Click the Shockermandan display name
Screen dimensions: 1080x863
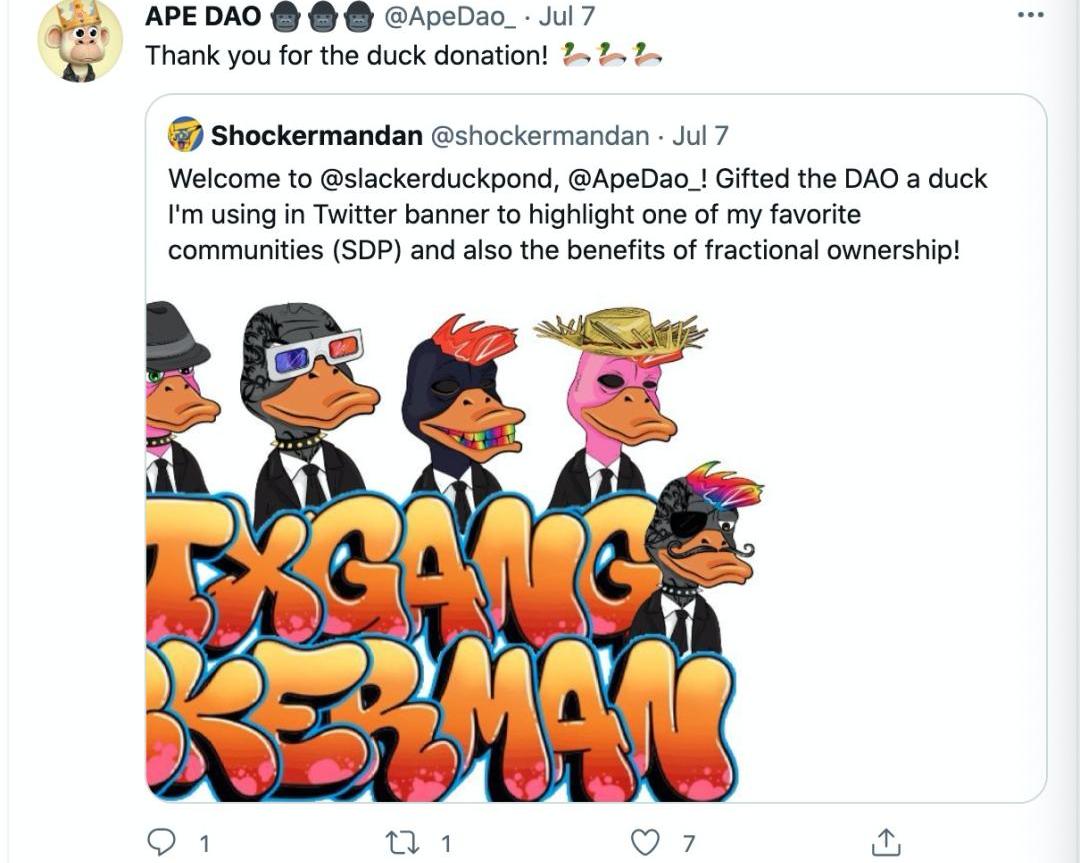point(316,135)
